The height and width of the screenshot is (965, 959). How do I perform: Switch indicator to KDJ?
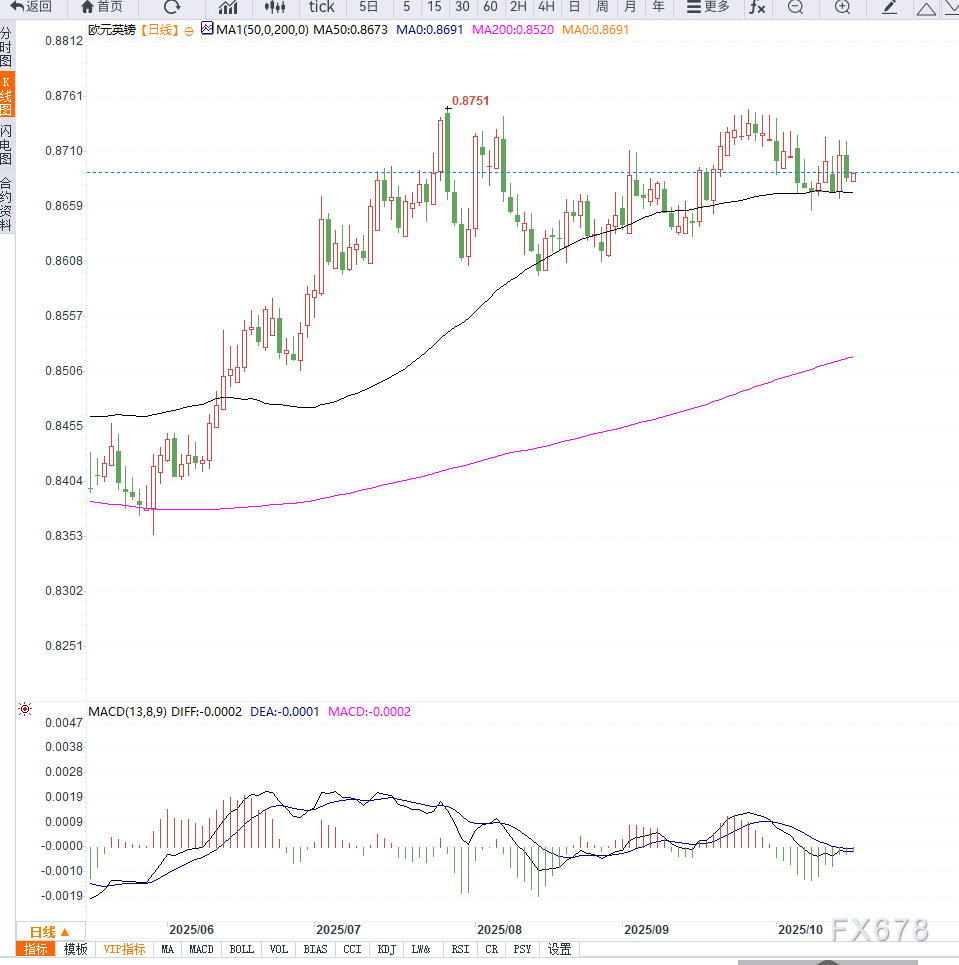point(387,949)
